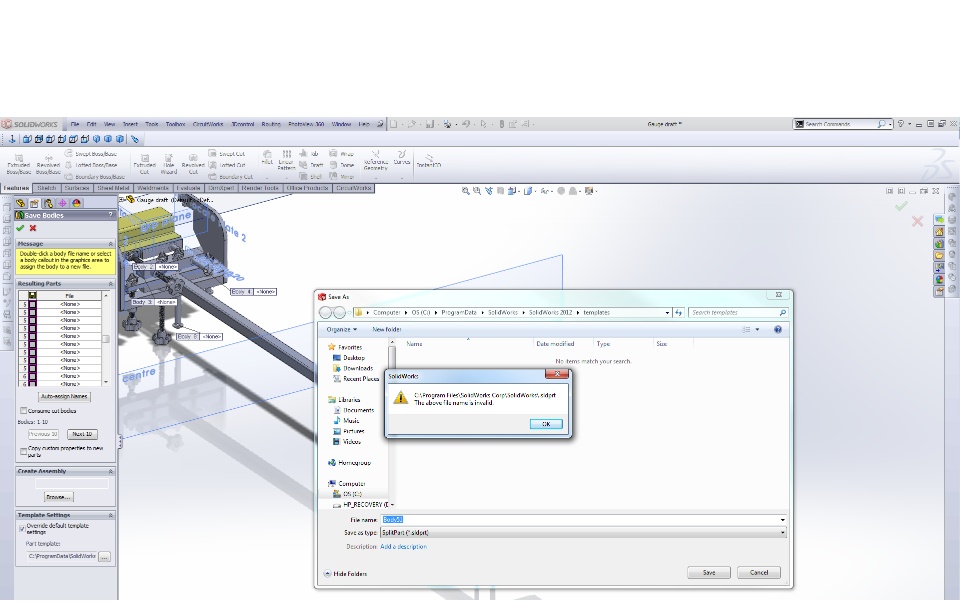The height and width of the screenshot is (603, 960).
Task: Open the File menu
Action: coord(75,124)
